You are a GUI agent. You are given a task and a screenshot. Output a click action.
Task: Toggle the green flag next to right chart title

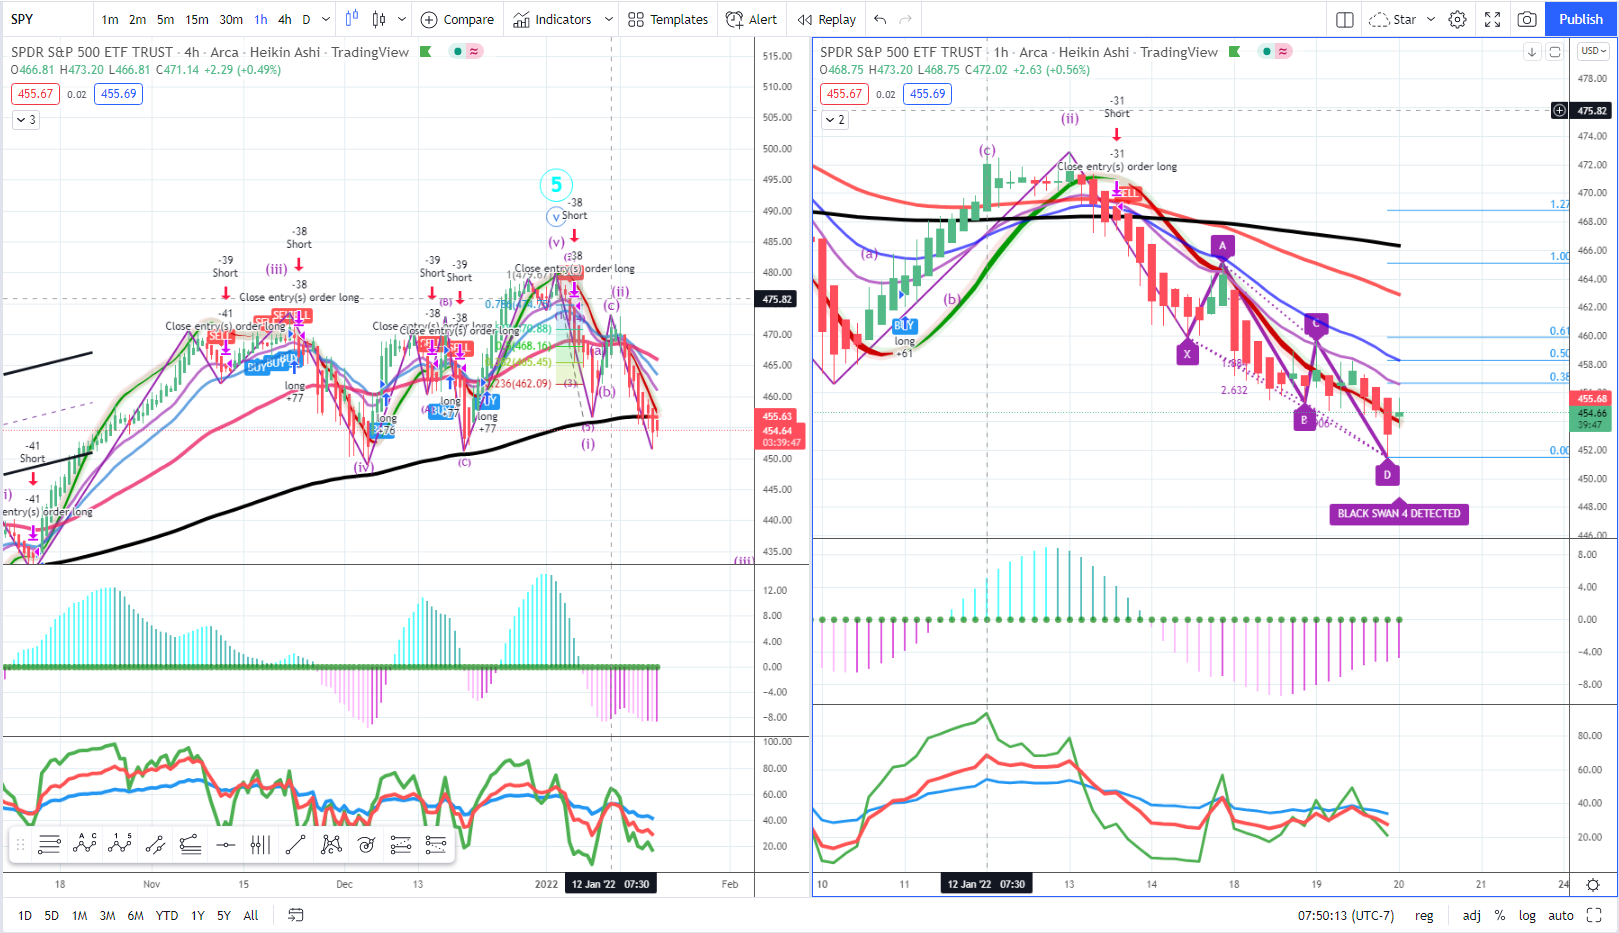(1235, 52)
